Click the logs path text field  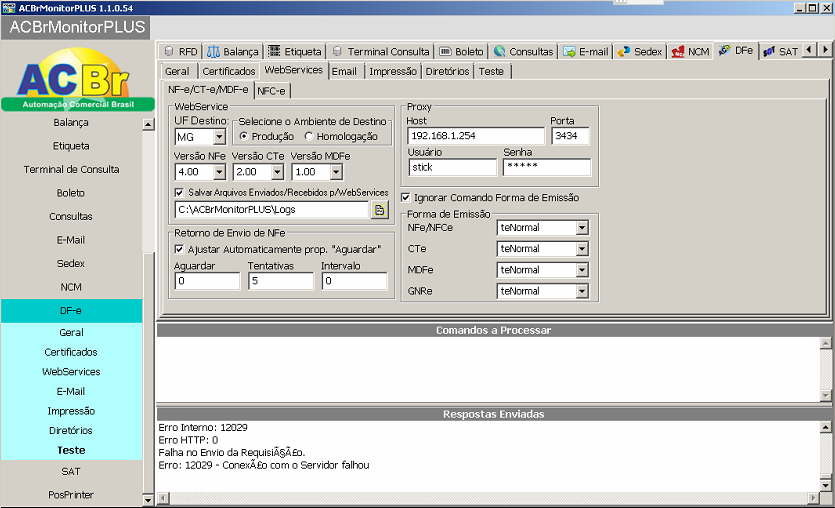tap(272, 210)
